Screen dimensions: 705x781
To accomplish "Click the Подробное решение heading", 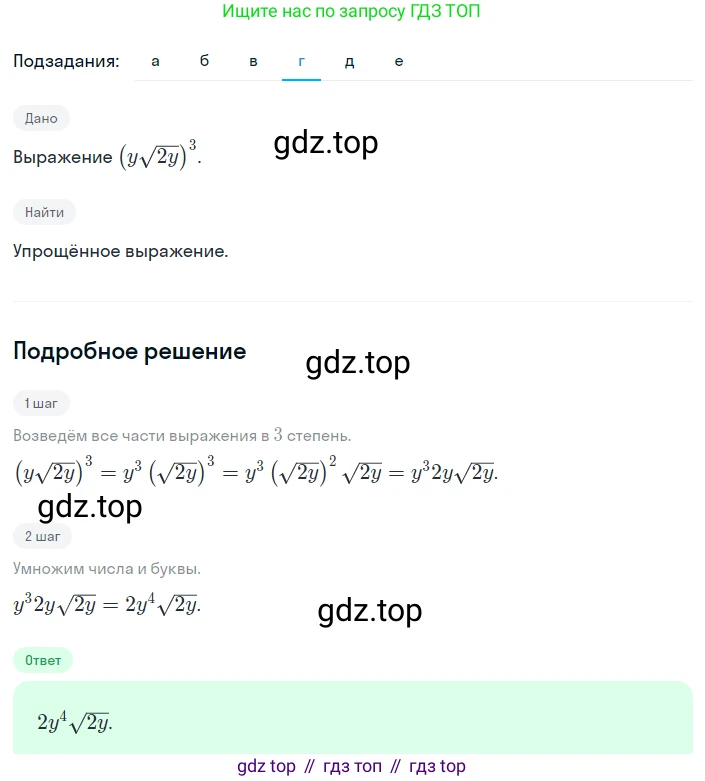I will (x=130, y=352).
